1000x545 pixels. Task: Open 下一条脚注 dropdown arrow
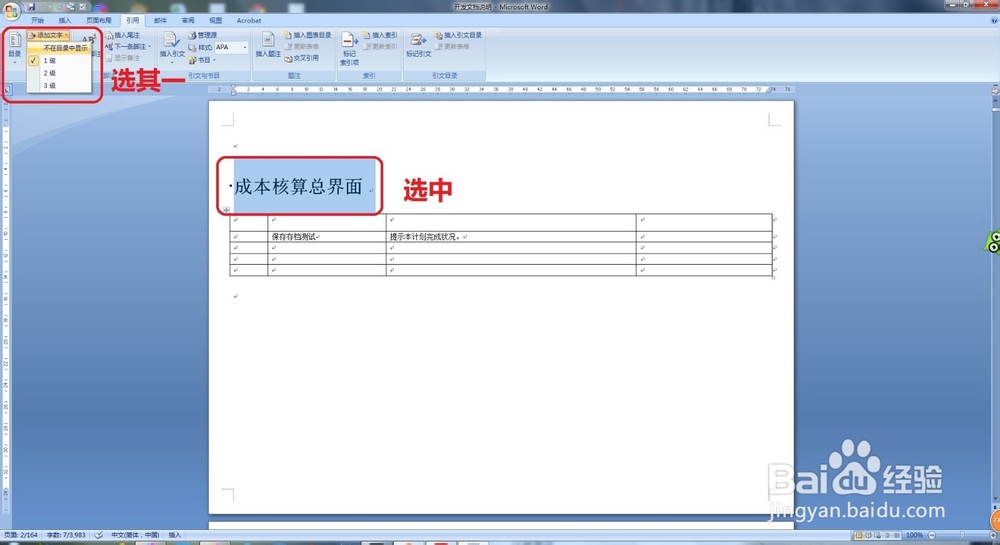[150, 47]
